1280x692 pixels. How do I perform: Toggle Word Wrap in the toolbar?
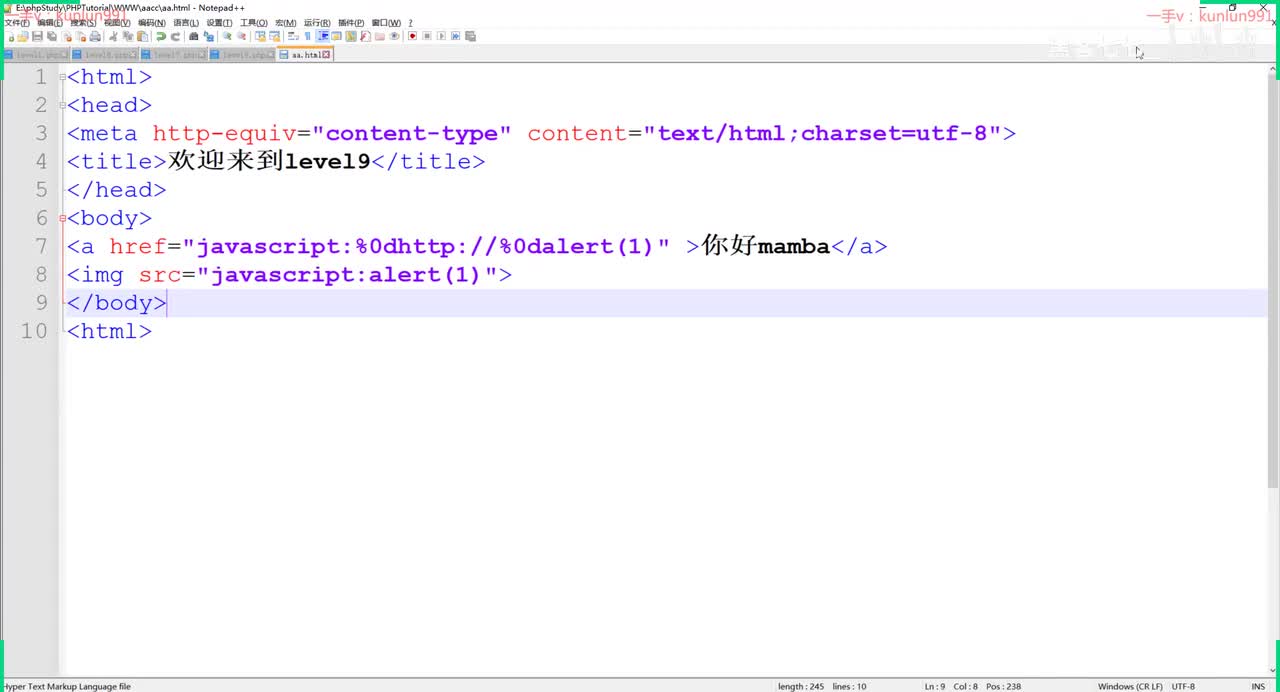pos(293,36)
